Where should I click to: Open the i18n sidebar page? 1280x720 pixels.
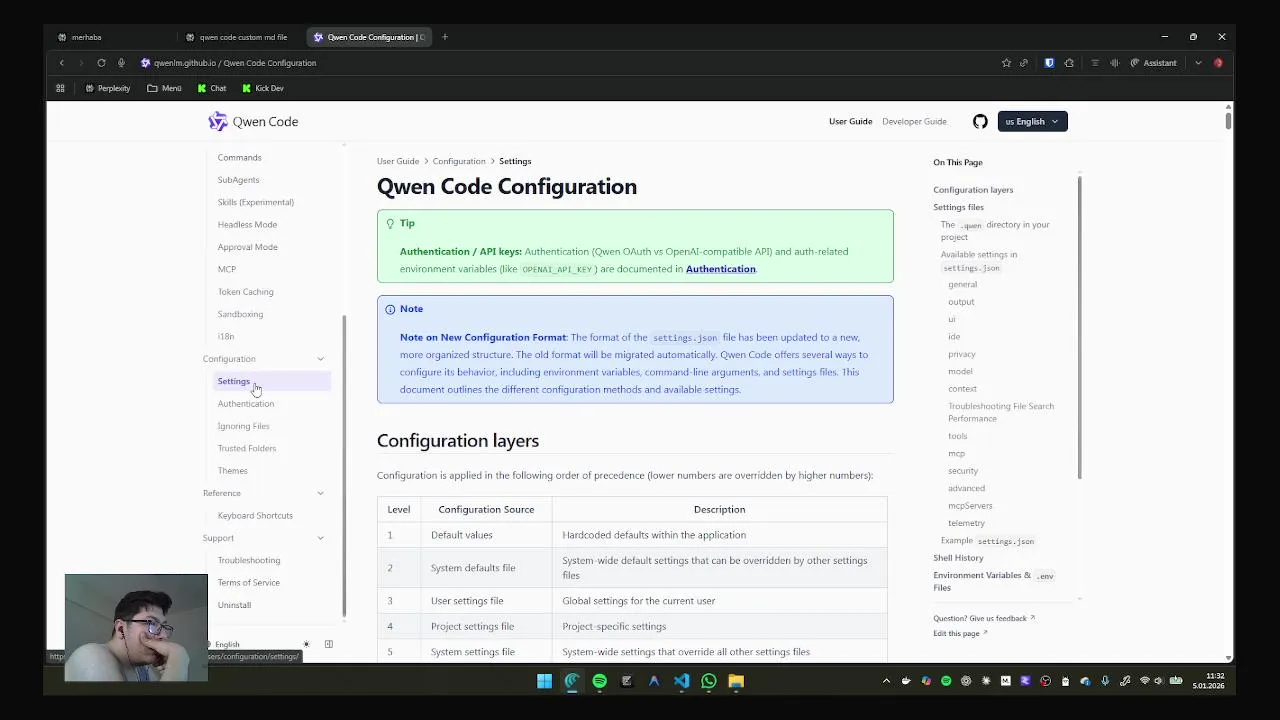(x=226, y=336)
